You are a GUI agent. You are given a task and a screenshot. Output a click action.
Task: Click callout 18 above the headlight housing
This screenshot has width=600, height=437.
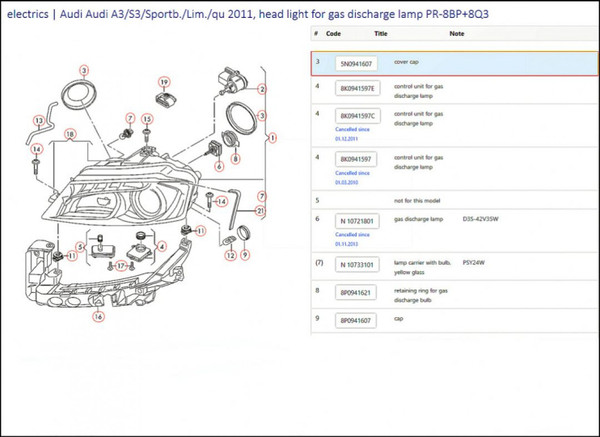[70, 133]
